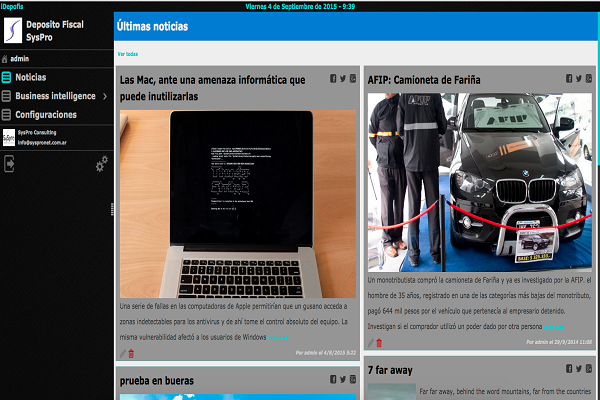This screenshot has width=600, height=400.
Task: Edit the Mac threat article with pencil icon
Action: tap(123, 354)
